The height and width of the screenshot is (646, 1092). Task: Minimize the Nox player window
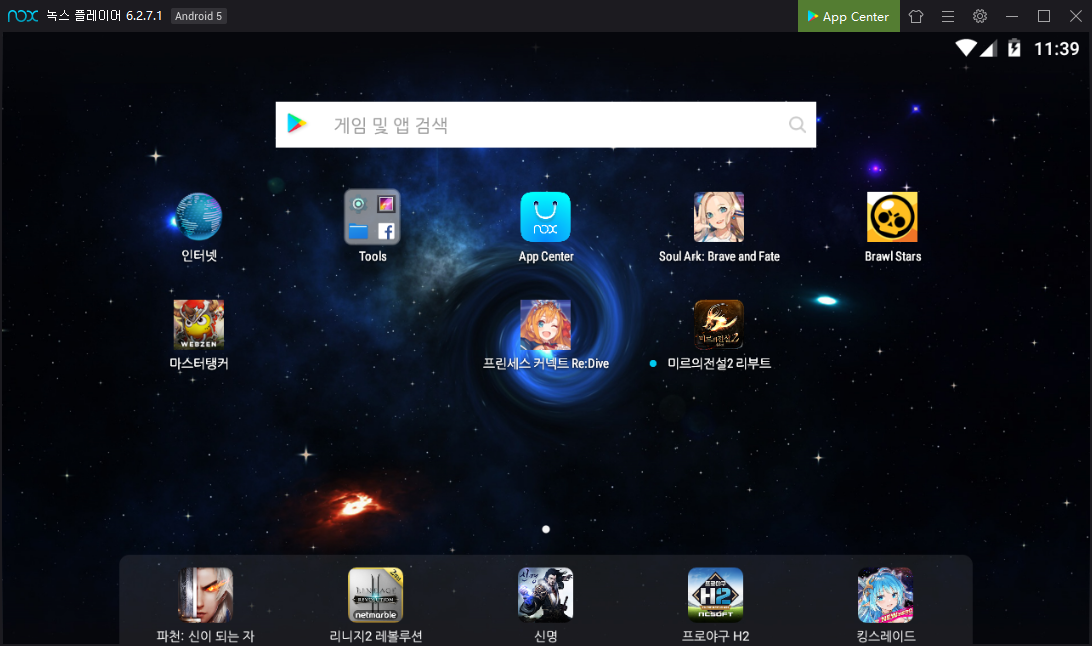[1012, 16]
